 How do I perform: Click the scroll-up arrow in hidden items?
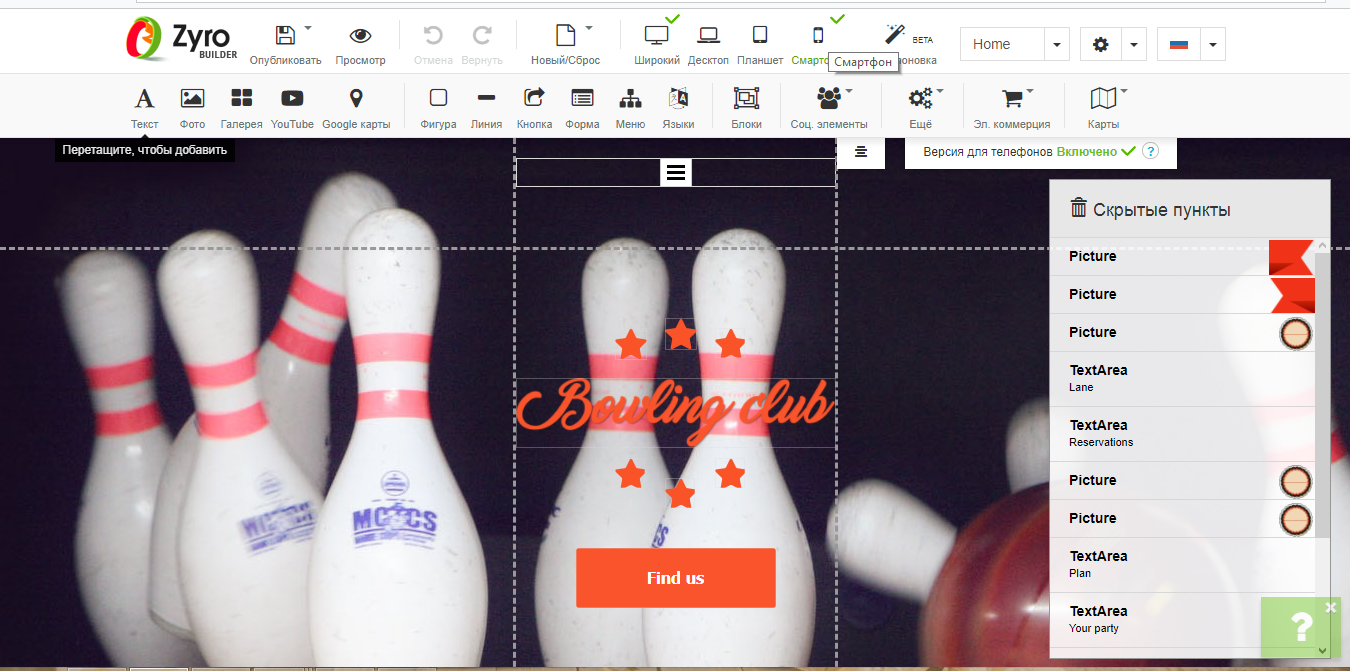[1323, 245]
